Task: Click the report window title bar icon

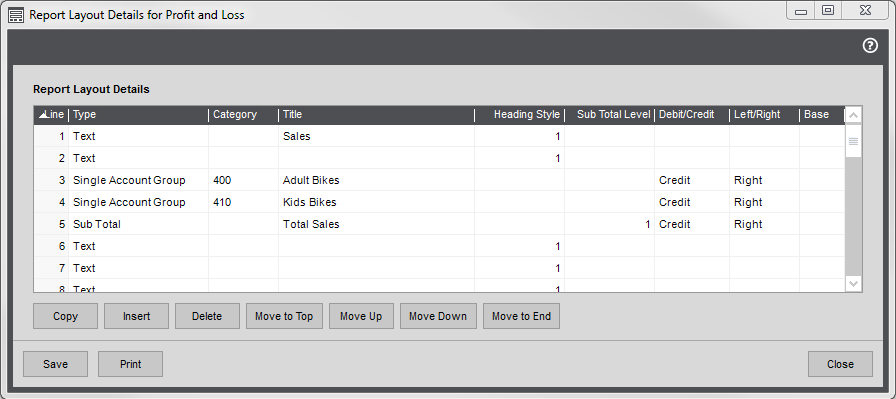Action: tap(16, 15)
